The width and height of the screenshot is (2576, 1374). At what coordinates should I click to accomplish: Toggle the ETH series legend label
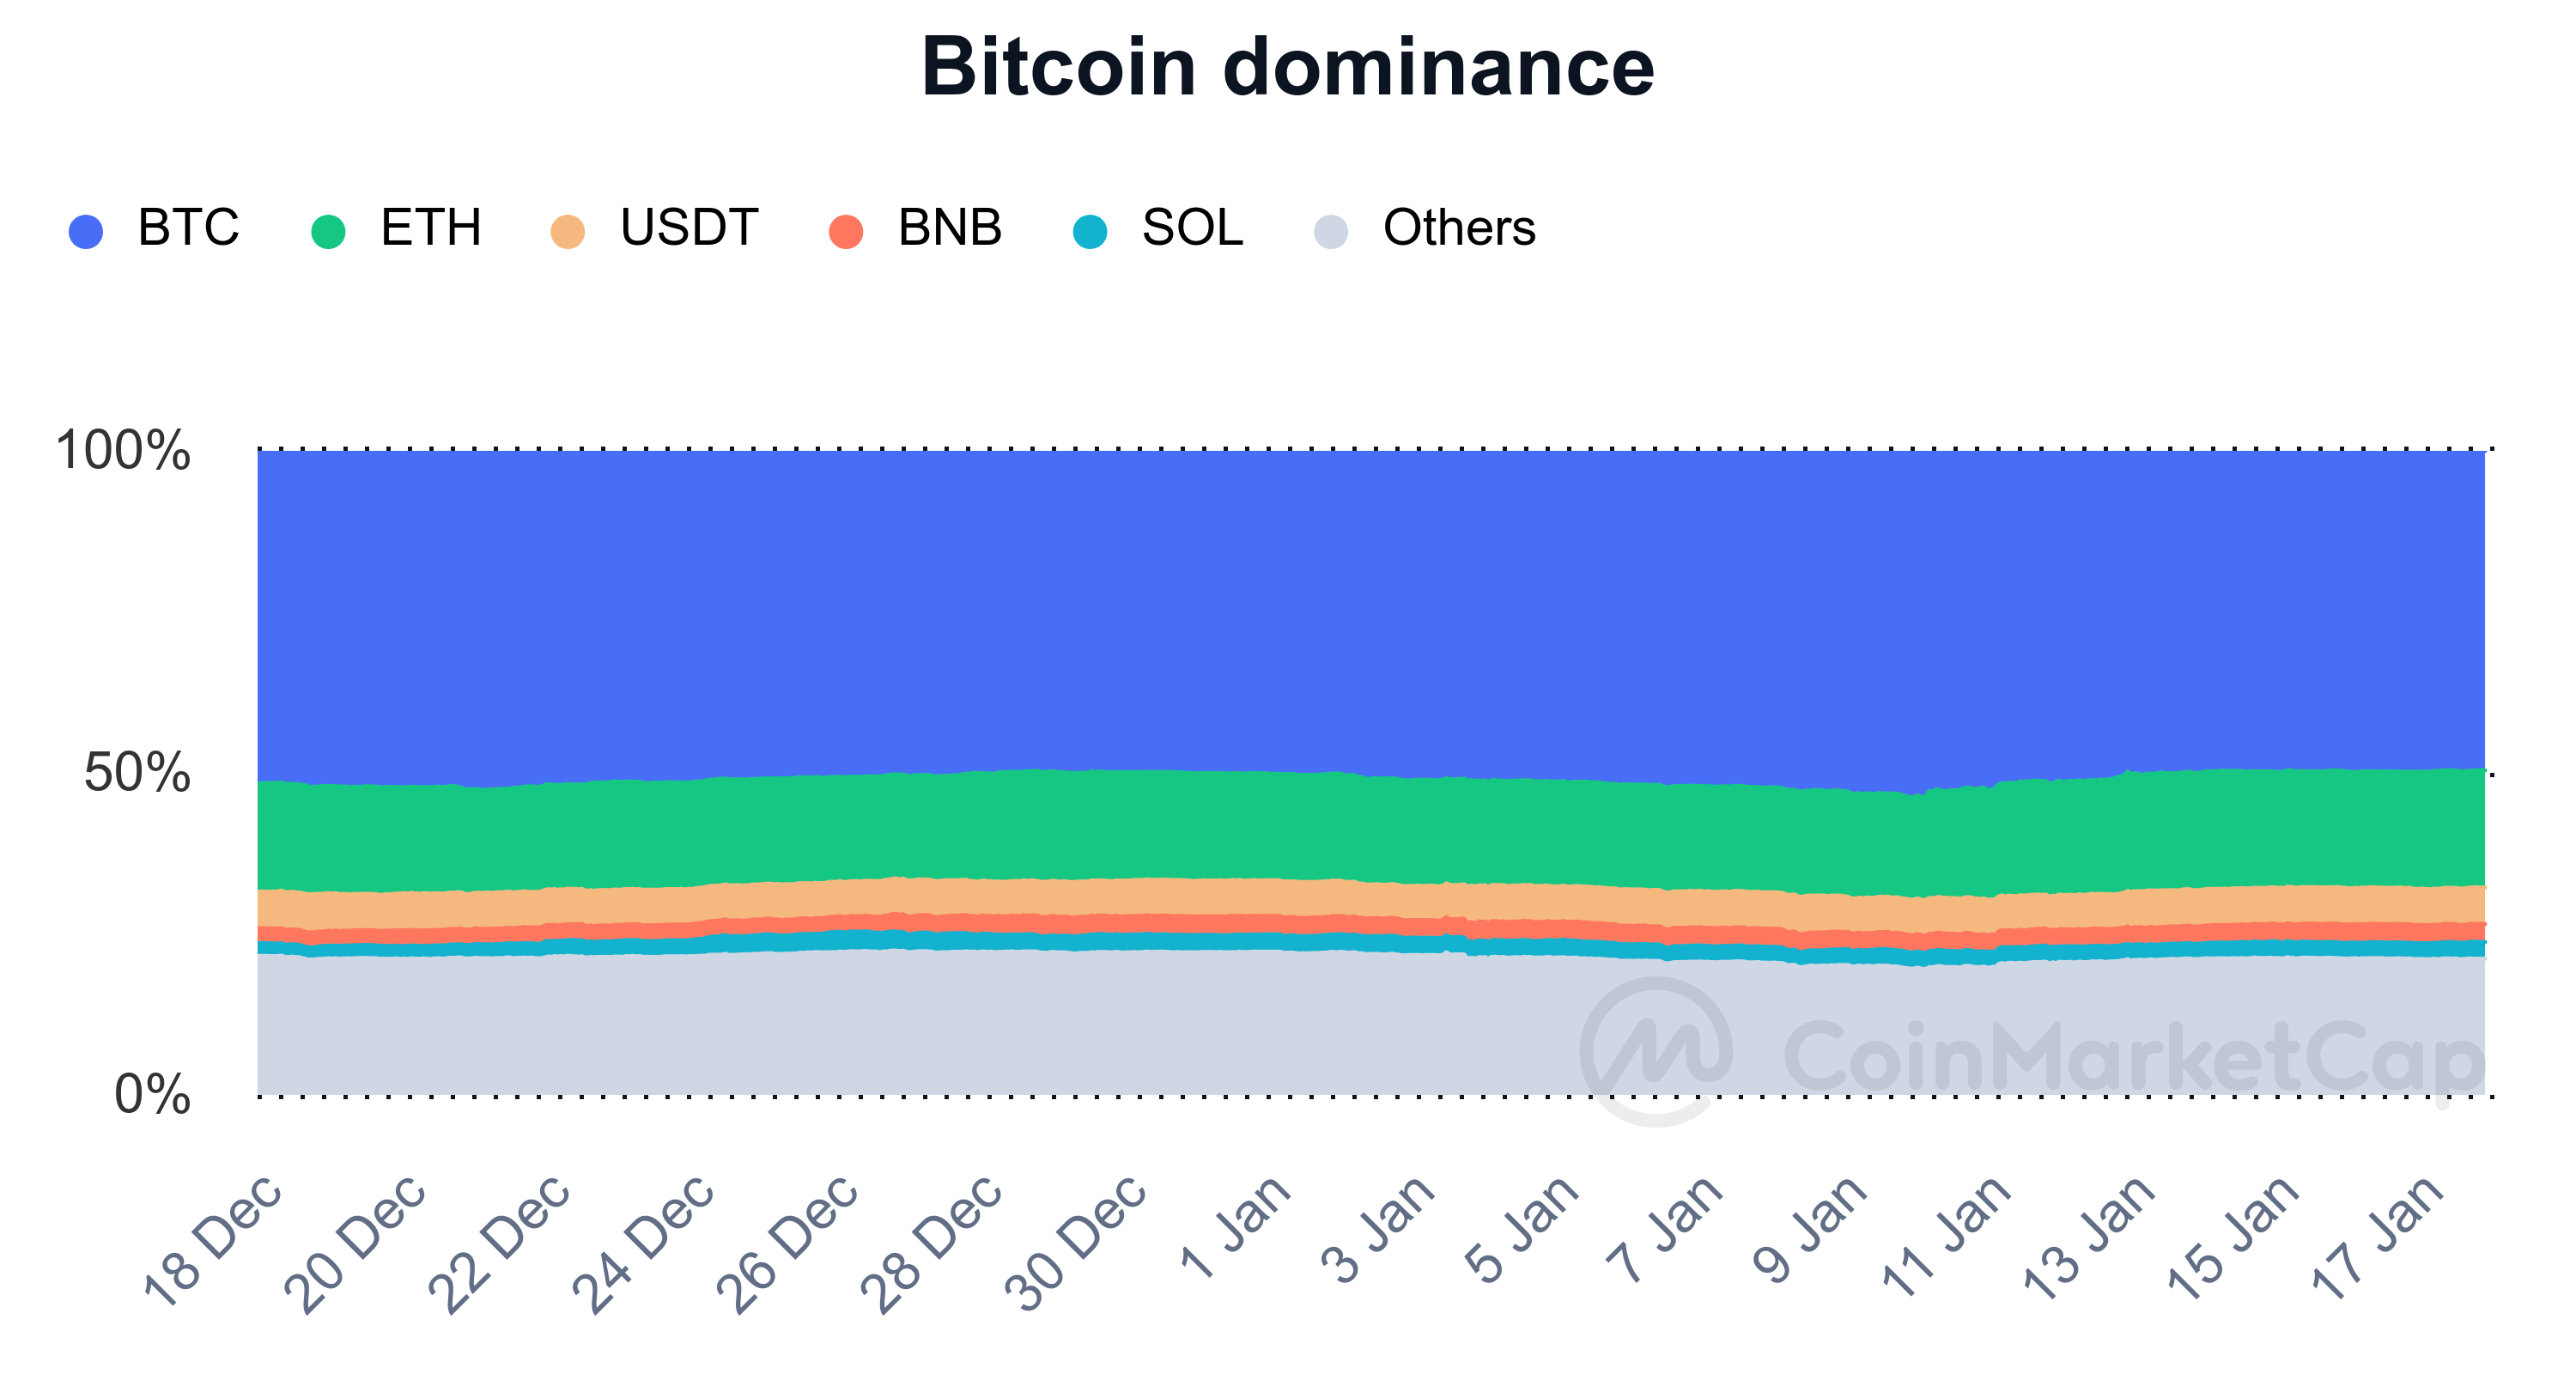(x=431, y=228)
